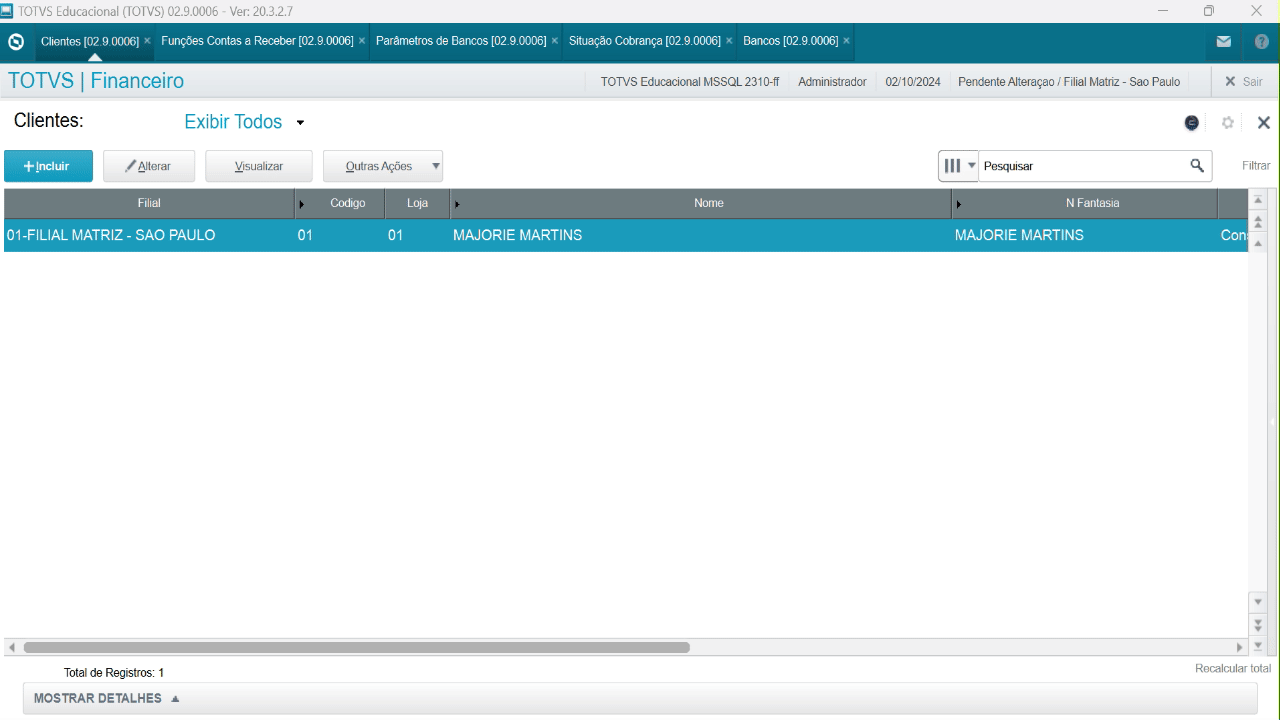Open the column selector bars dropdown
Screen dimensions: 1280x720
tap(959, 166)
